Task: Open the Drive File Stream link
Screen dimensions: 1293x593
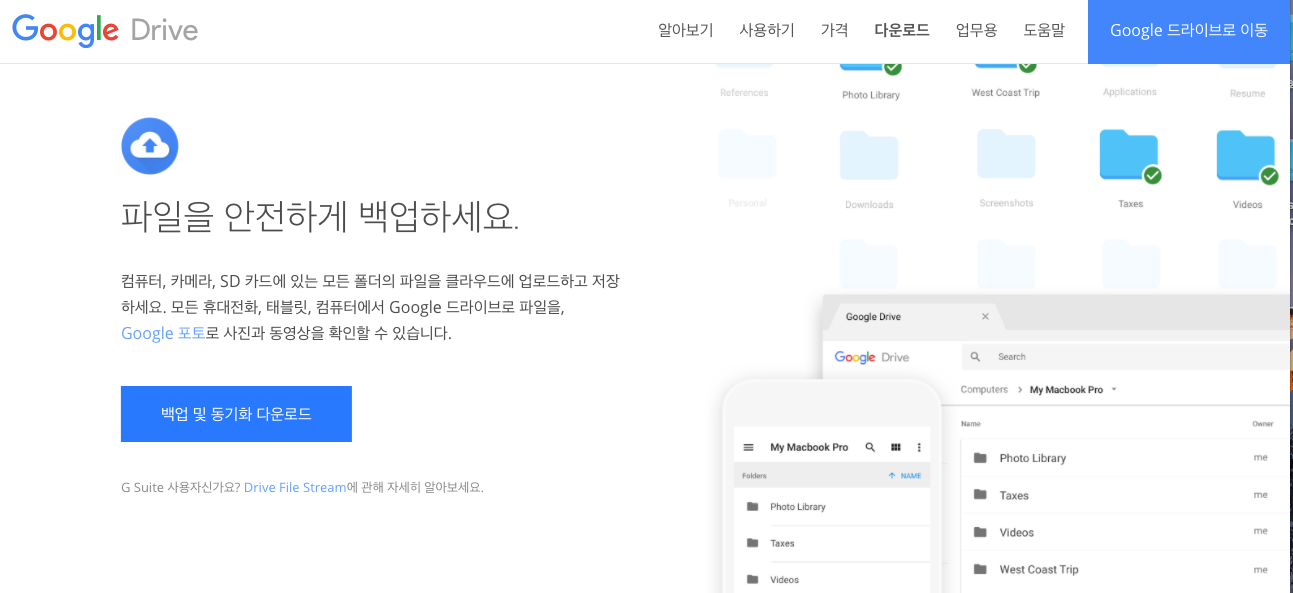Action: [295, 487]
